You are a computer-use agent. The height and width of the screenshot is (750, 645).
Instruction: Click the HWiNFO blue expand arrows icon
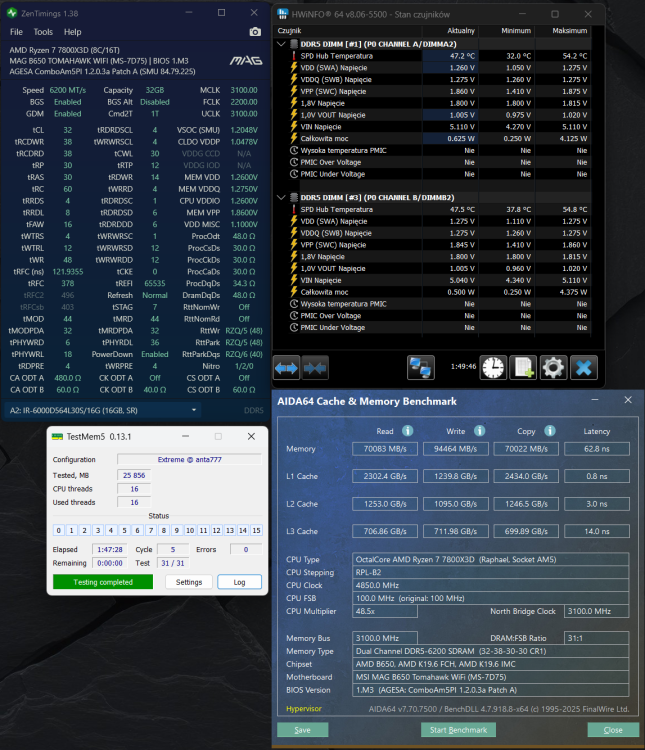pyautogui.click(x=287, y=368)
